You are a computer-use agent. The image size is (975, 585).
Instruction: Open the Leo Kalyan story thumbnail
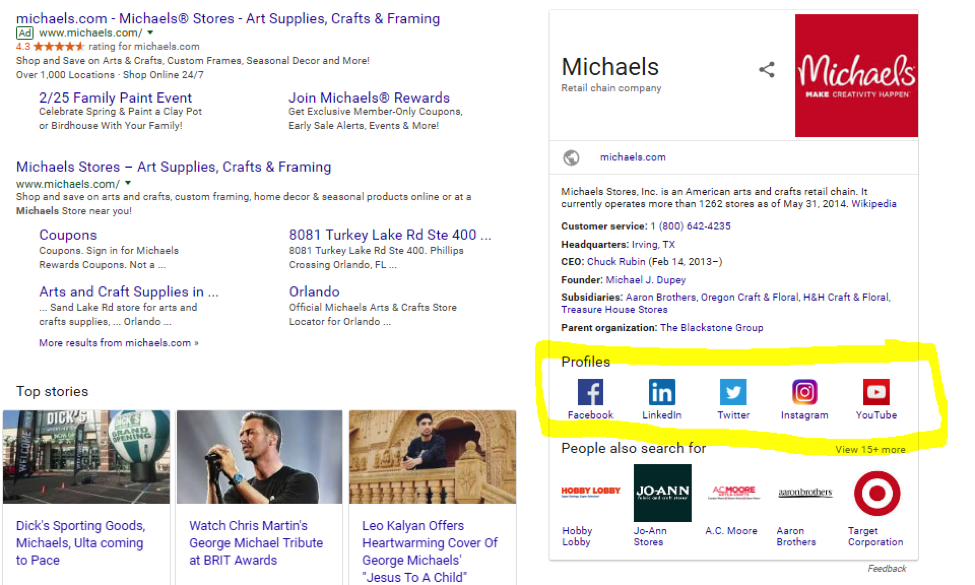coord(432,457)
